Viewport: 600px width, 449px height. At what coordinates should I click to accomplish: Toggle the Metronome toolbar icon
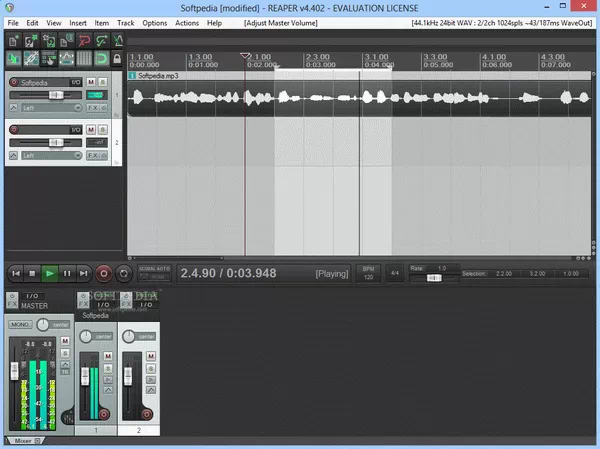[x=118, y=40]
